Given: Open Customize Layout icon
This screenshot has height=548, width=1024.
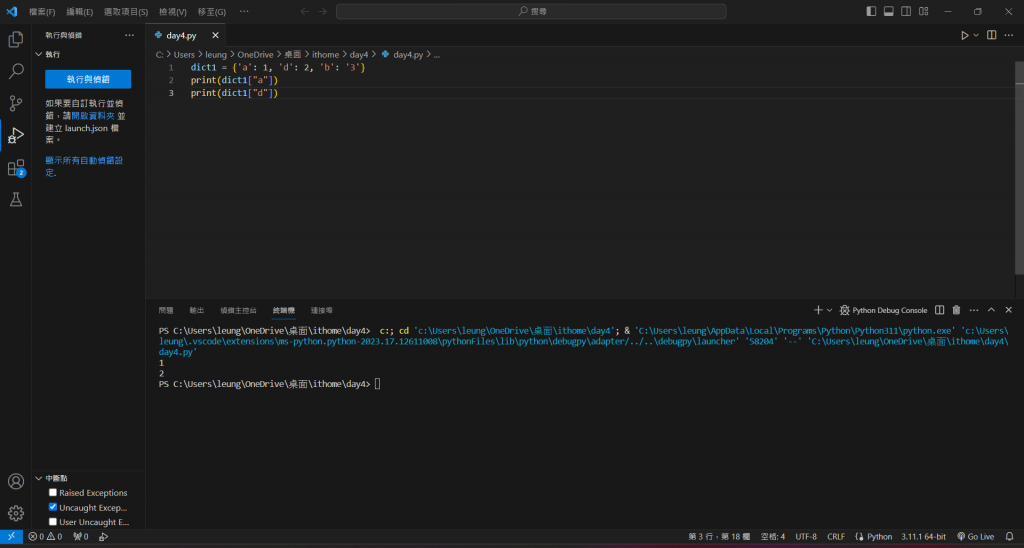Looking at the screenshot, I should (924, 11).
